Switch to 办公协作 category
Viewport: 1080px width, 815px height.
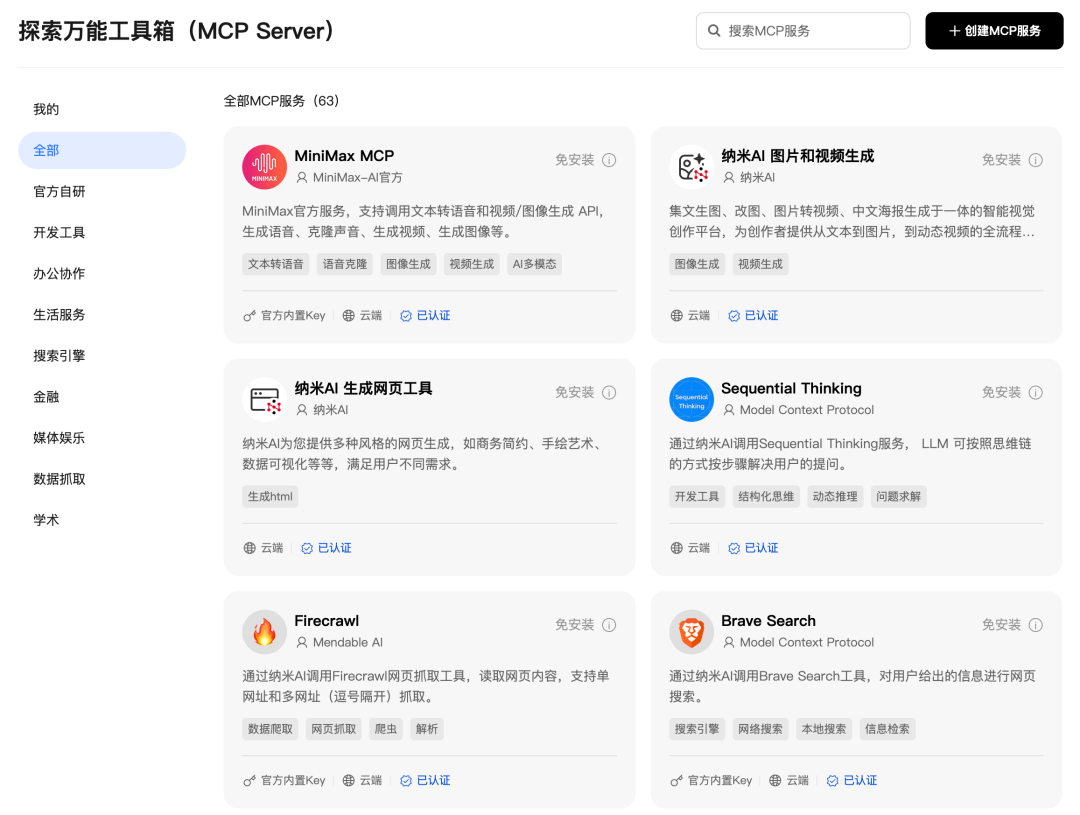pos(102,274)
